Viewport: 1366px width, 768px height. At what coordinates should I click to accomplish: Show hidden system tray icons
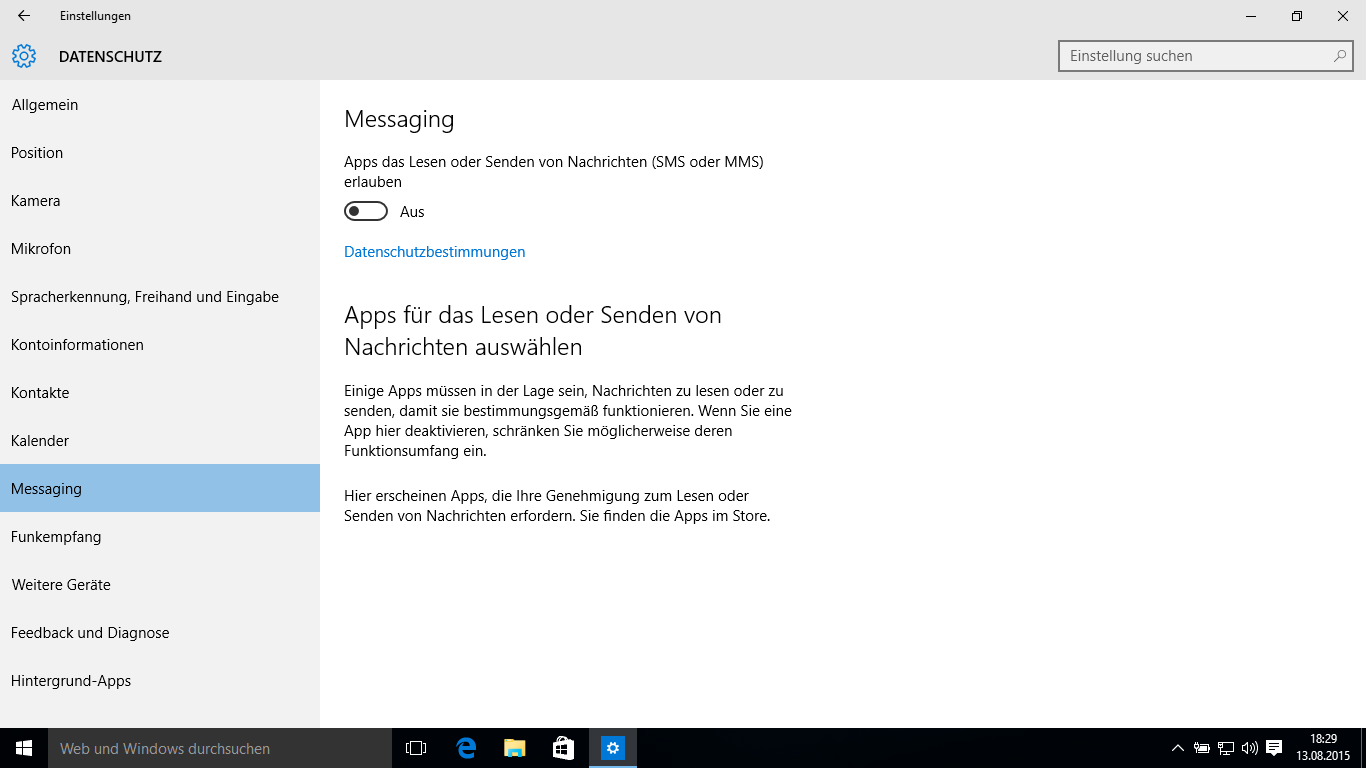click(1178, 748)
